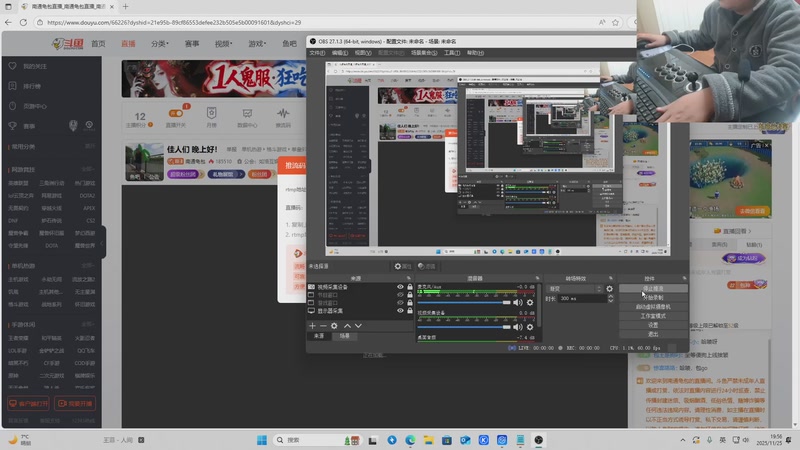Screen dimensions: 800x450
Task: Open 视频采集设备 mixer settings gear
Action: click(x=530, y=327)
